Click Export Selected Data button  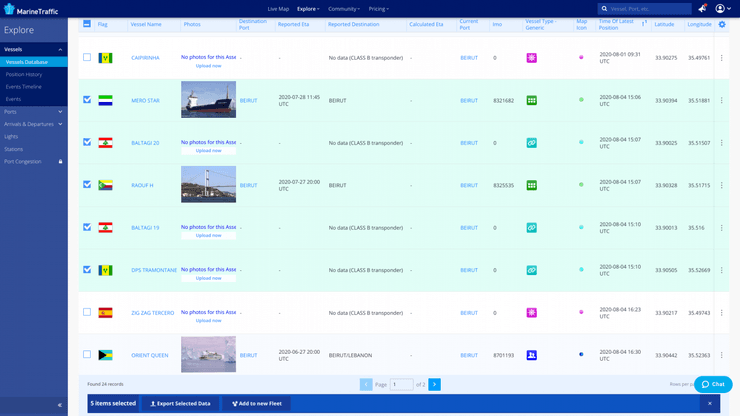[181, 403]
